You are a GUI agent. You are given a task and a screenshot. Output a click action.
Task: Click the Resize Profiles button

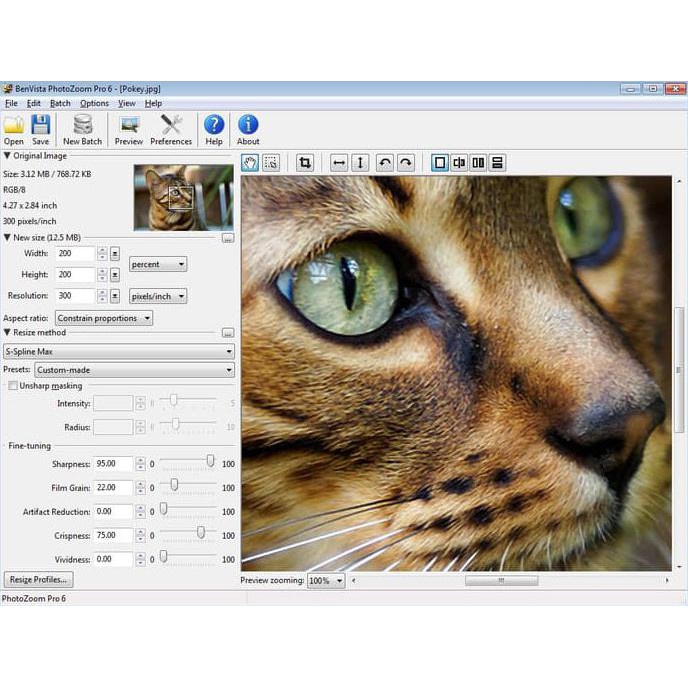(x=39, y=580)
